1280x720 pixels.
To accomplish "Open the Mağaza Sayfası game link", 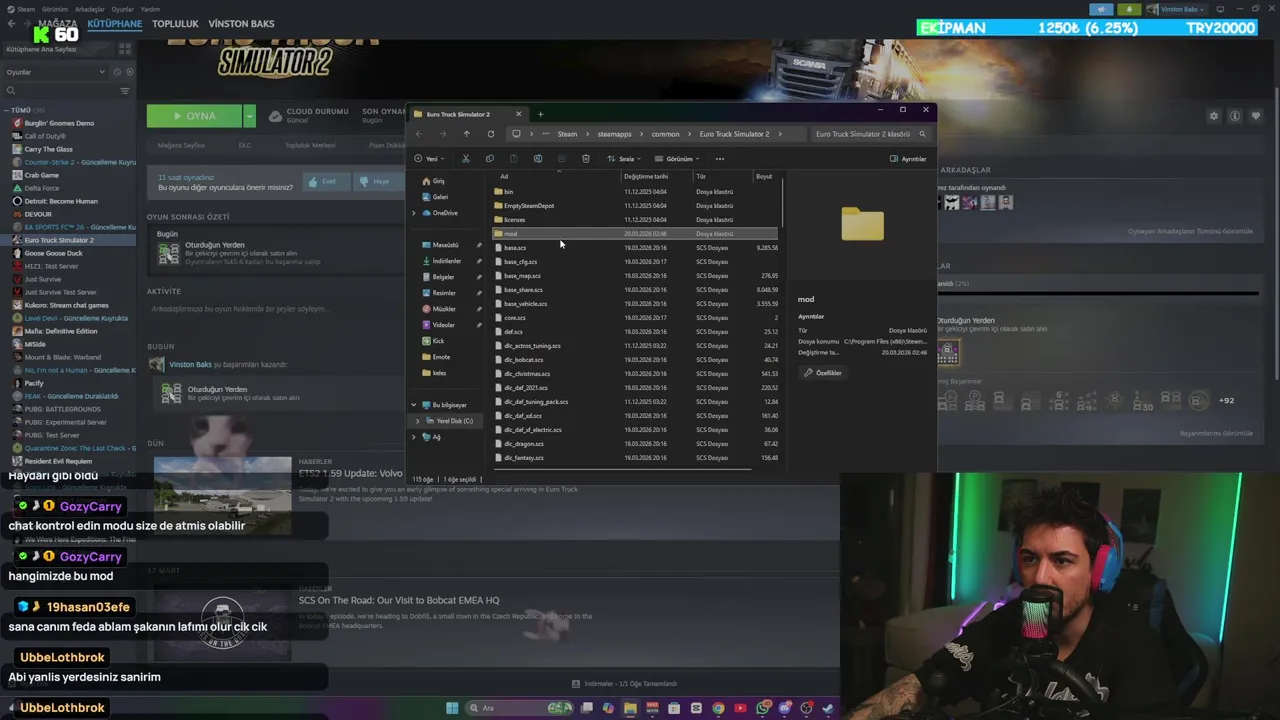I will coord(181,146).
